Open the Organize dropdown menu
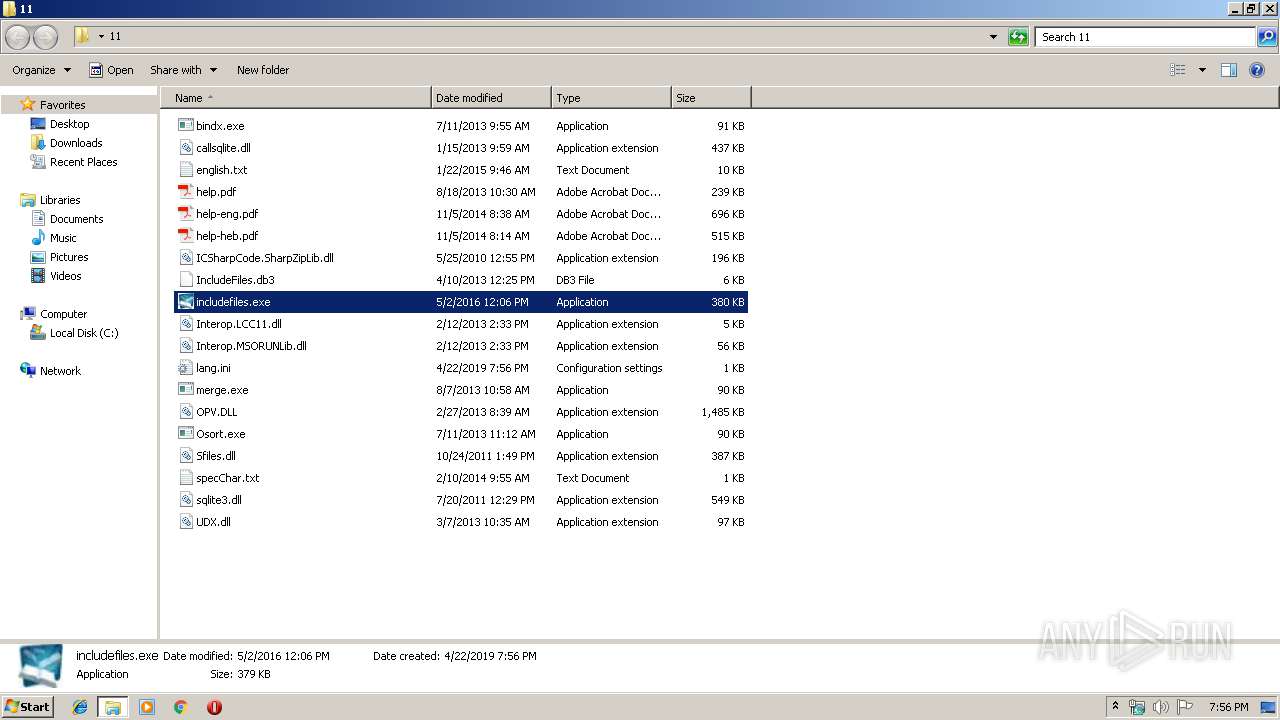This screenshot has width=1280, height=720. (x=41, y=70)
